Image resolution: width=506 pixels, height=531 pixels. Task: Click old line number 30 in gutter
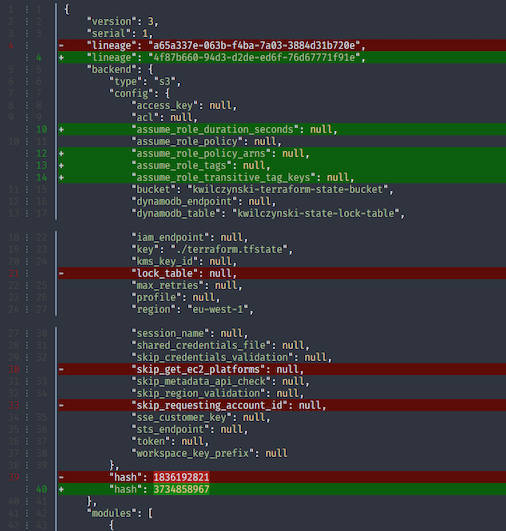pyautogui.click(x=14, y=369)
